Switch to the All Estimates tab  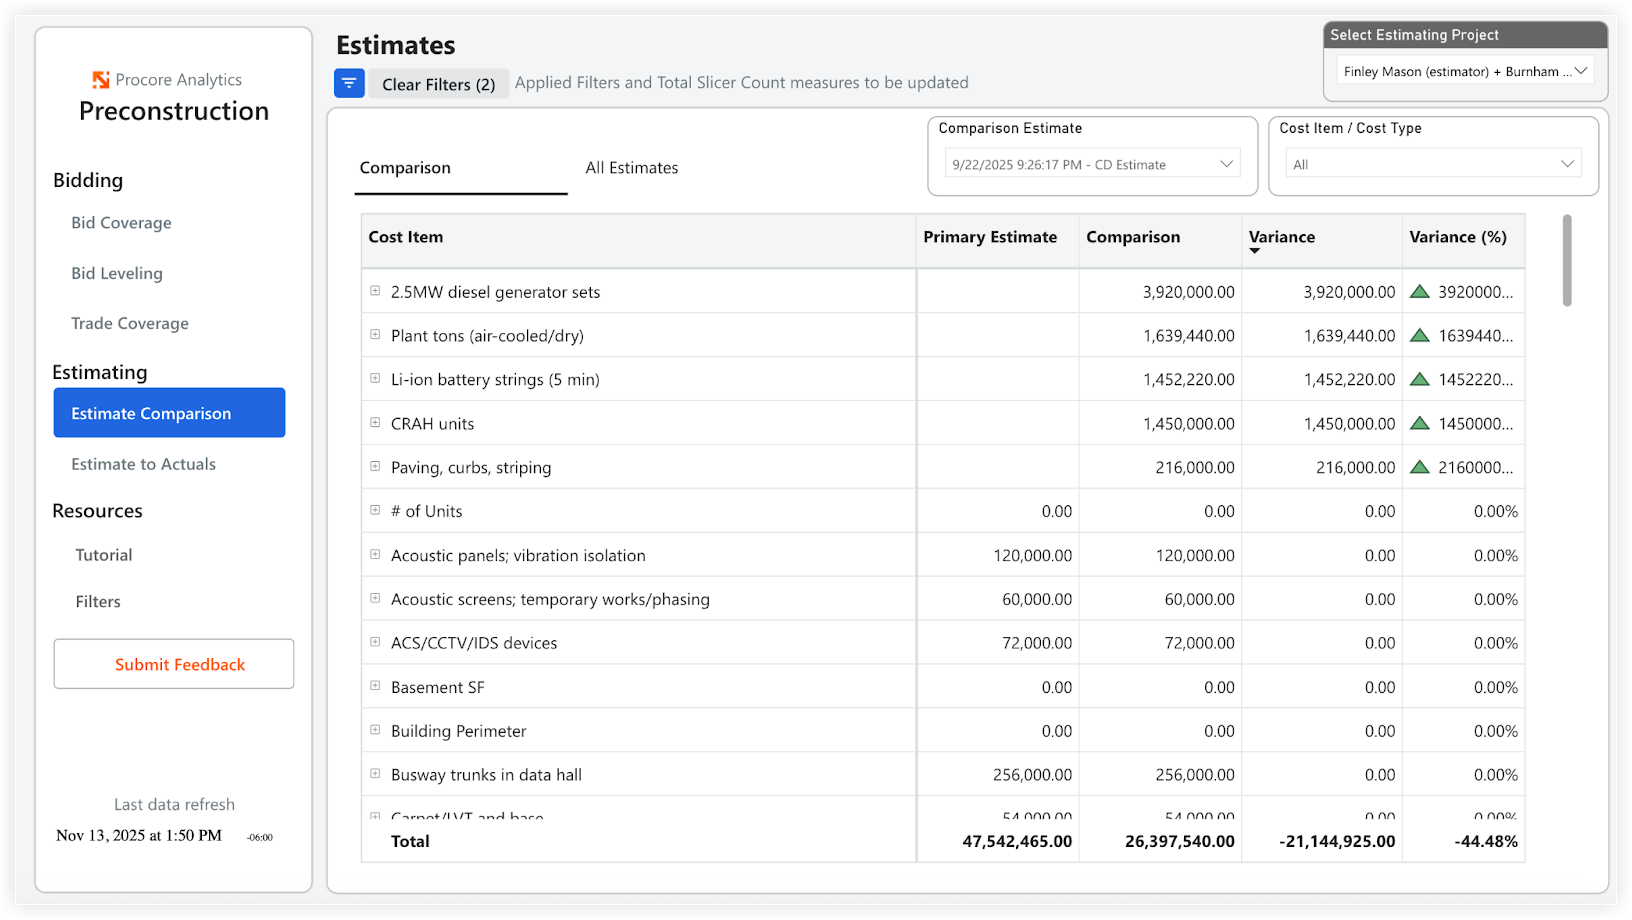coord(631,167)
